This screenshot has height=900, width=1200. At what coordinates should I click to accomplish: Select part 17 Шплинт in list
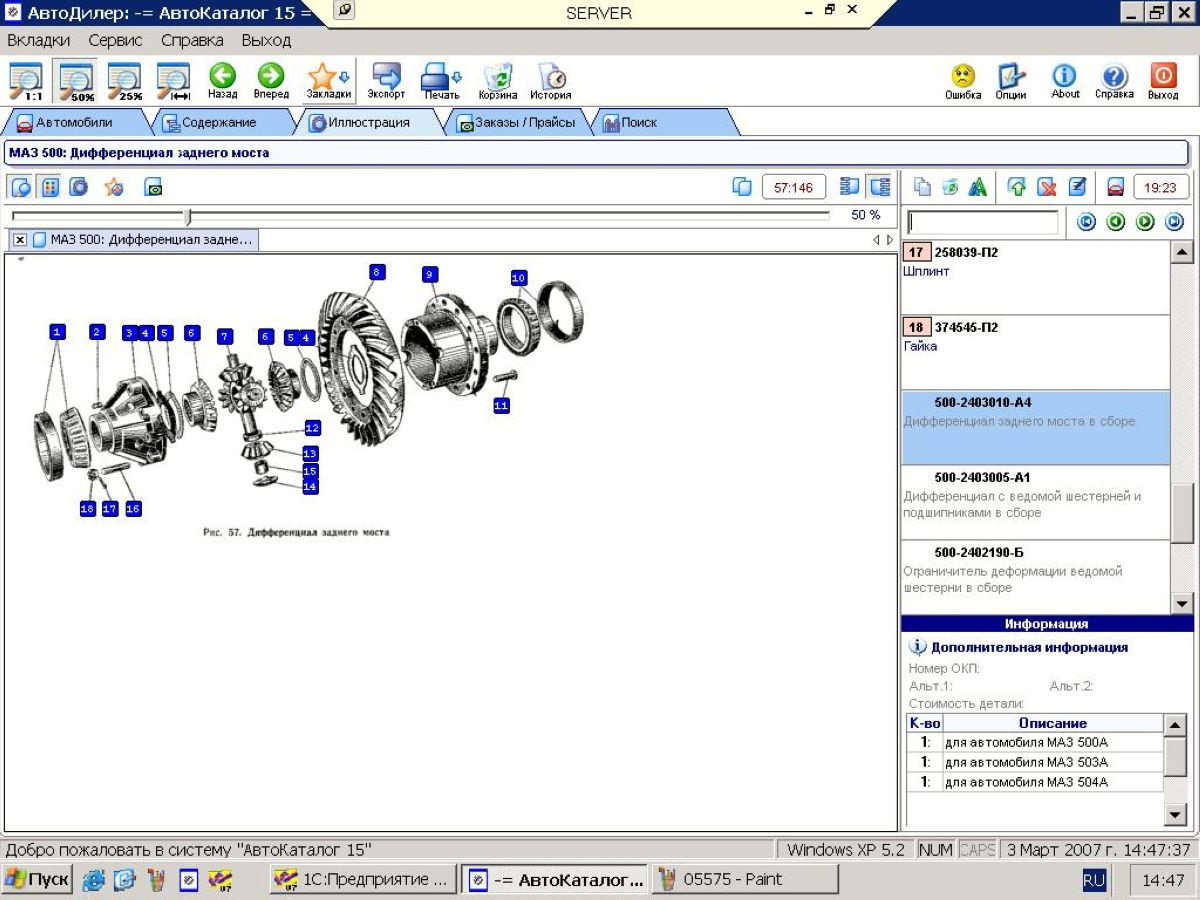[x=1035, y=277]
